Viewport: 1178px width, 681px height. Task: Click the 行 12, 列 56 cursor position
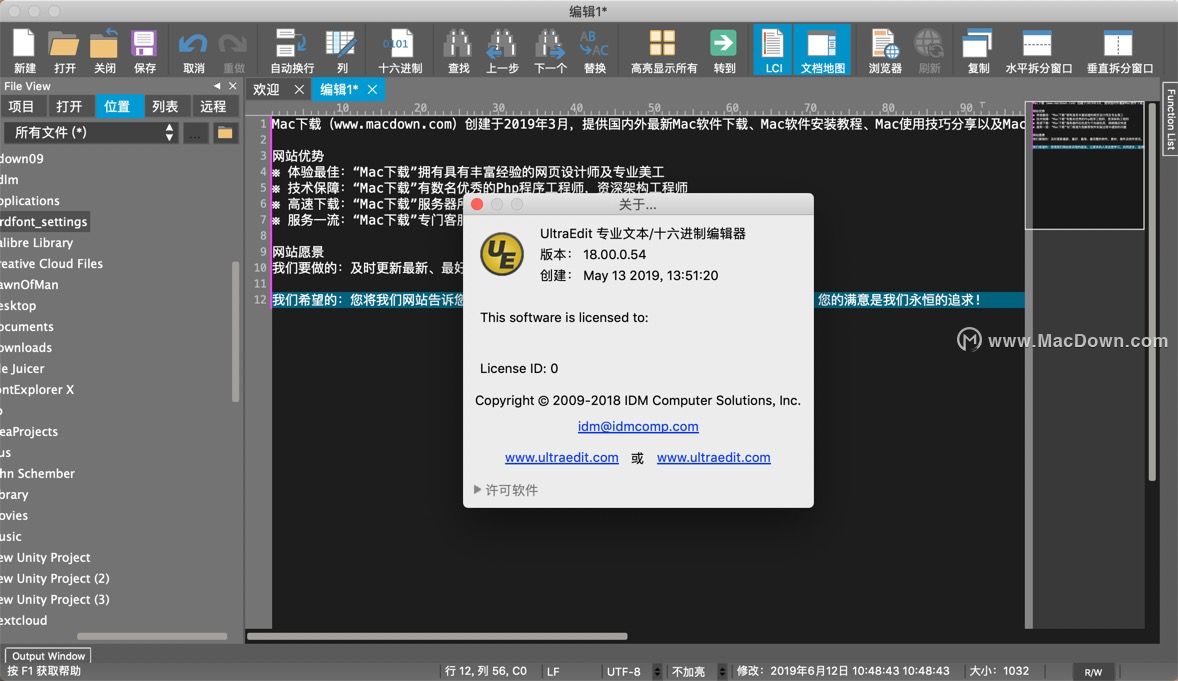pos(485,671)
